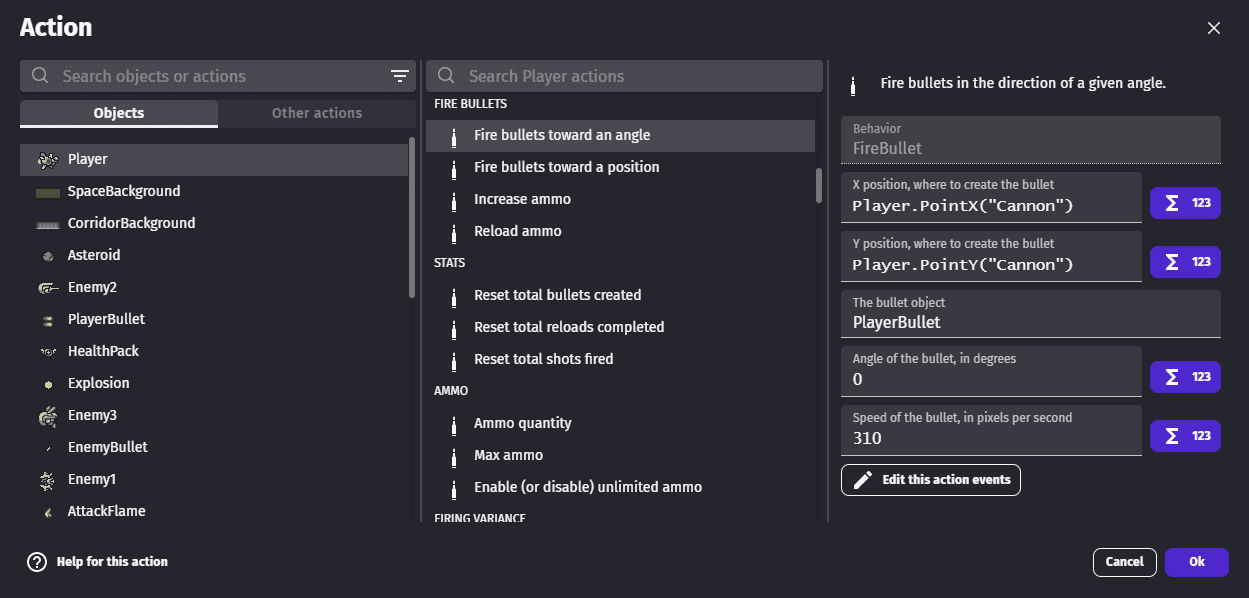Switch to the Objects tab

(119, 113)
